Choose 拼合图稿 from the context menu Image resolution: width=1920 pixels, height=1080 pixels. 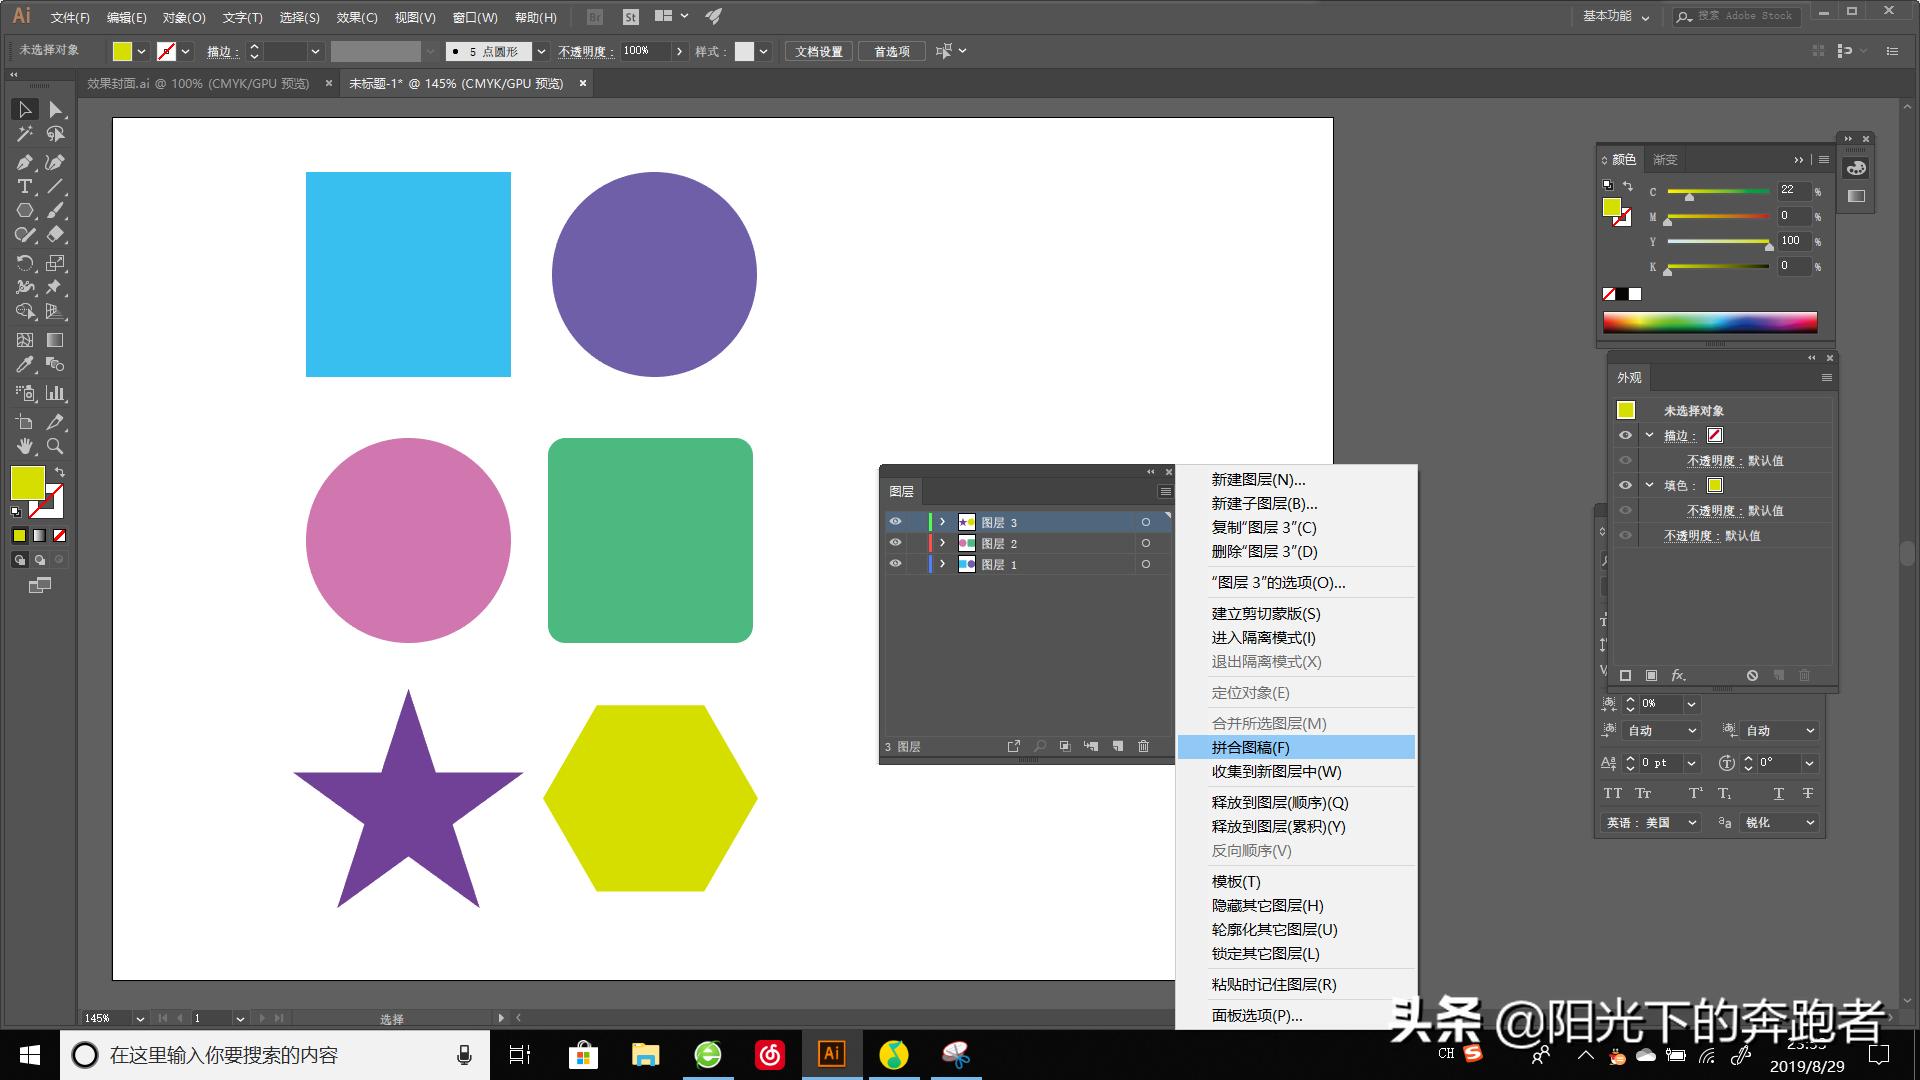click(x=1248, y=747)
